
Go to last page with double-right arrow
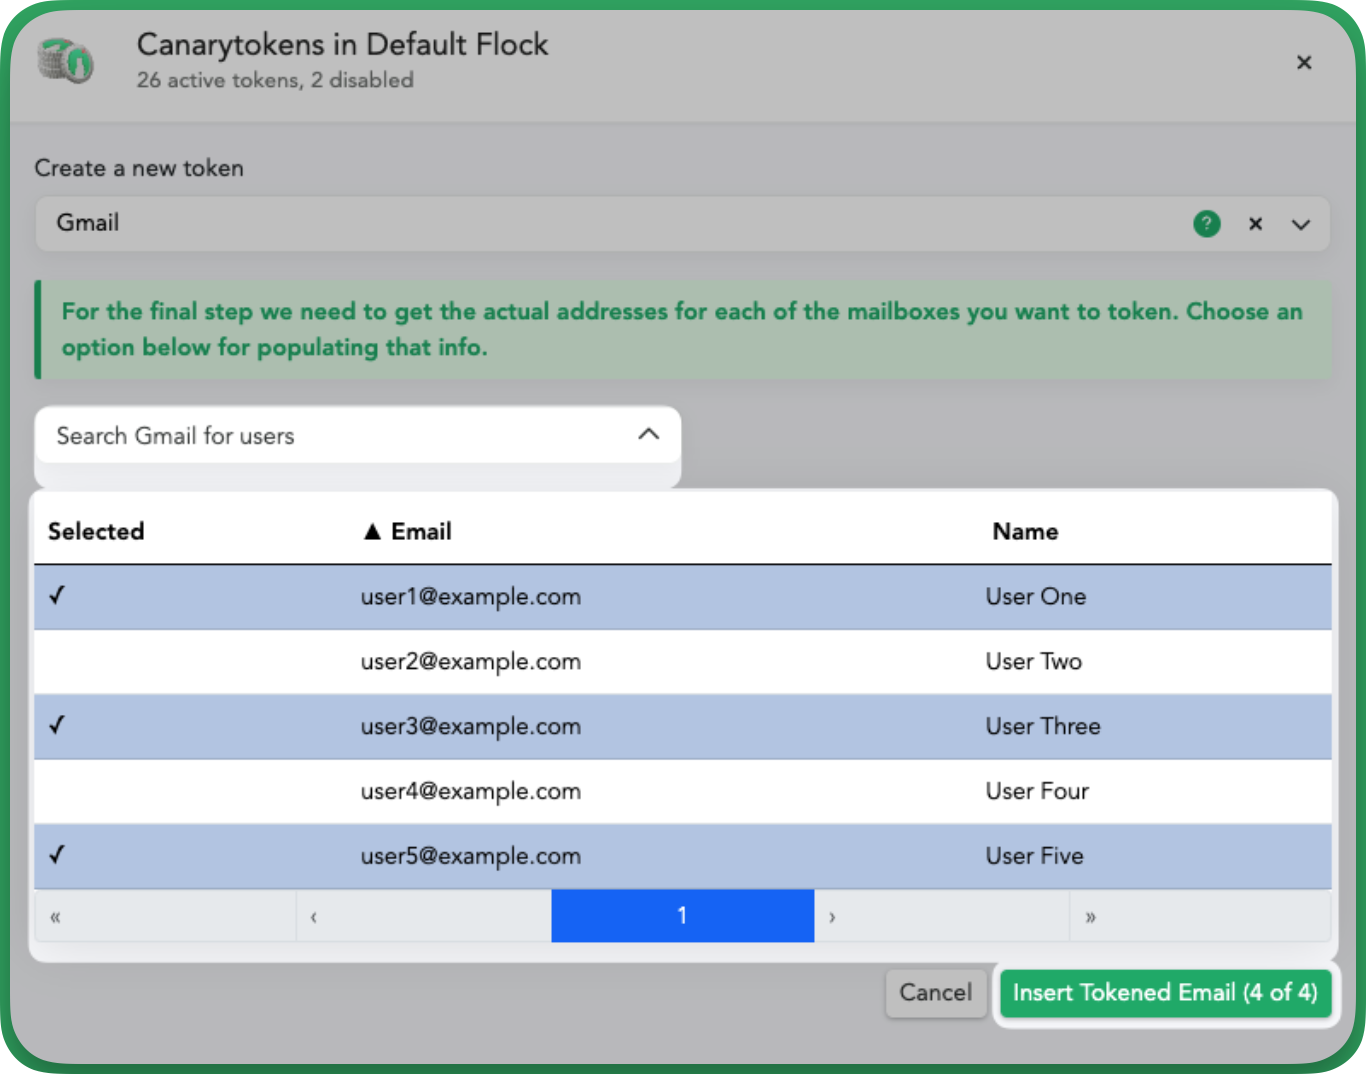pyautogui.click(x=1200, y=916)
